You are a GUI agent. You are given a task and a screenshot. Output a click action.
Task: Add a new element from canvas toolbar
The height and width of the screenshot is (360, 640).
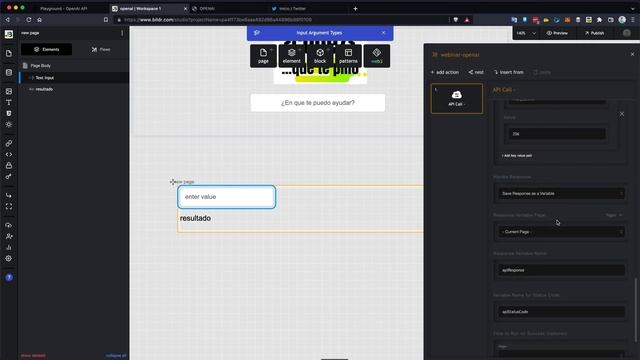point(291,56)
